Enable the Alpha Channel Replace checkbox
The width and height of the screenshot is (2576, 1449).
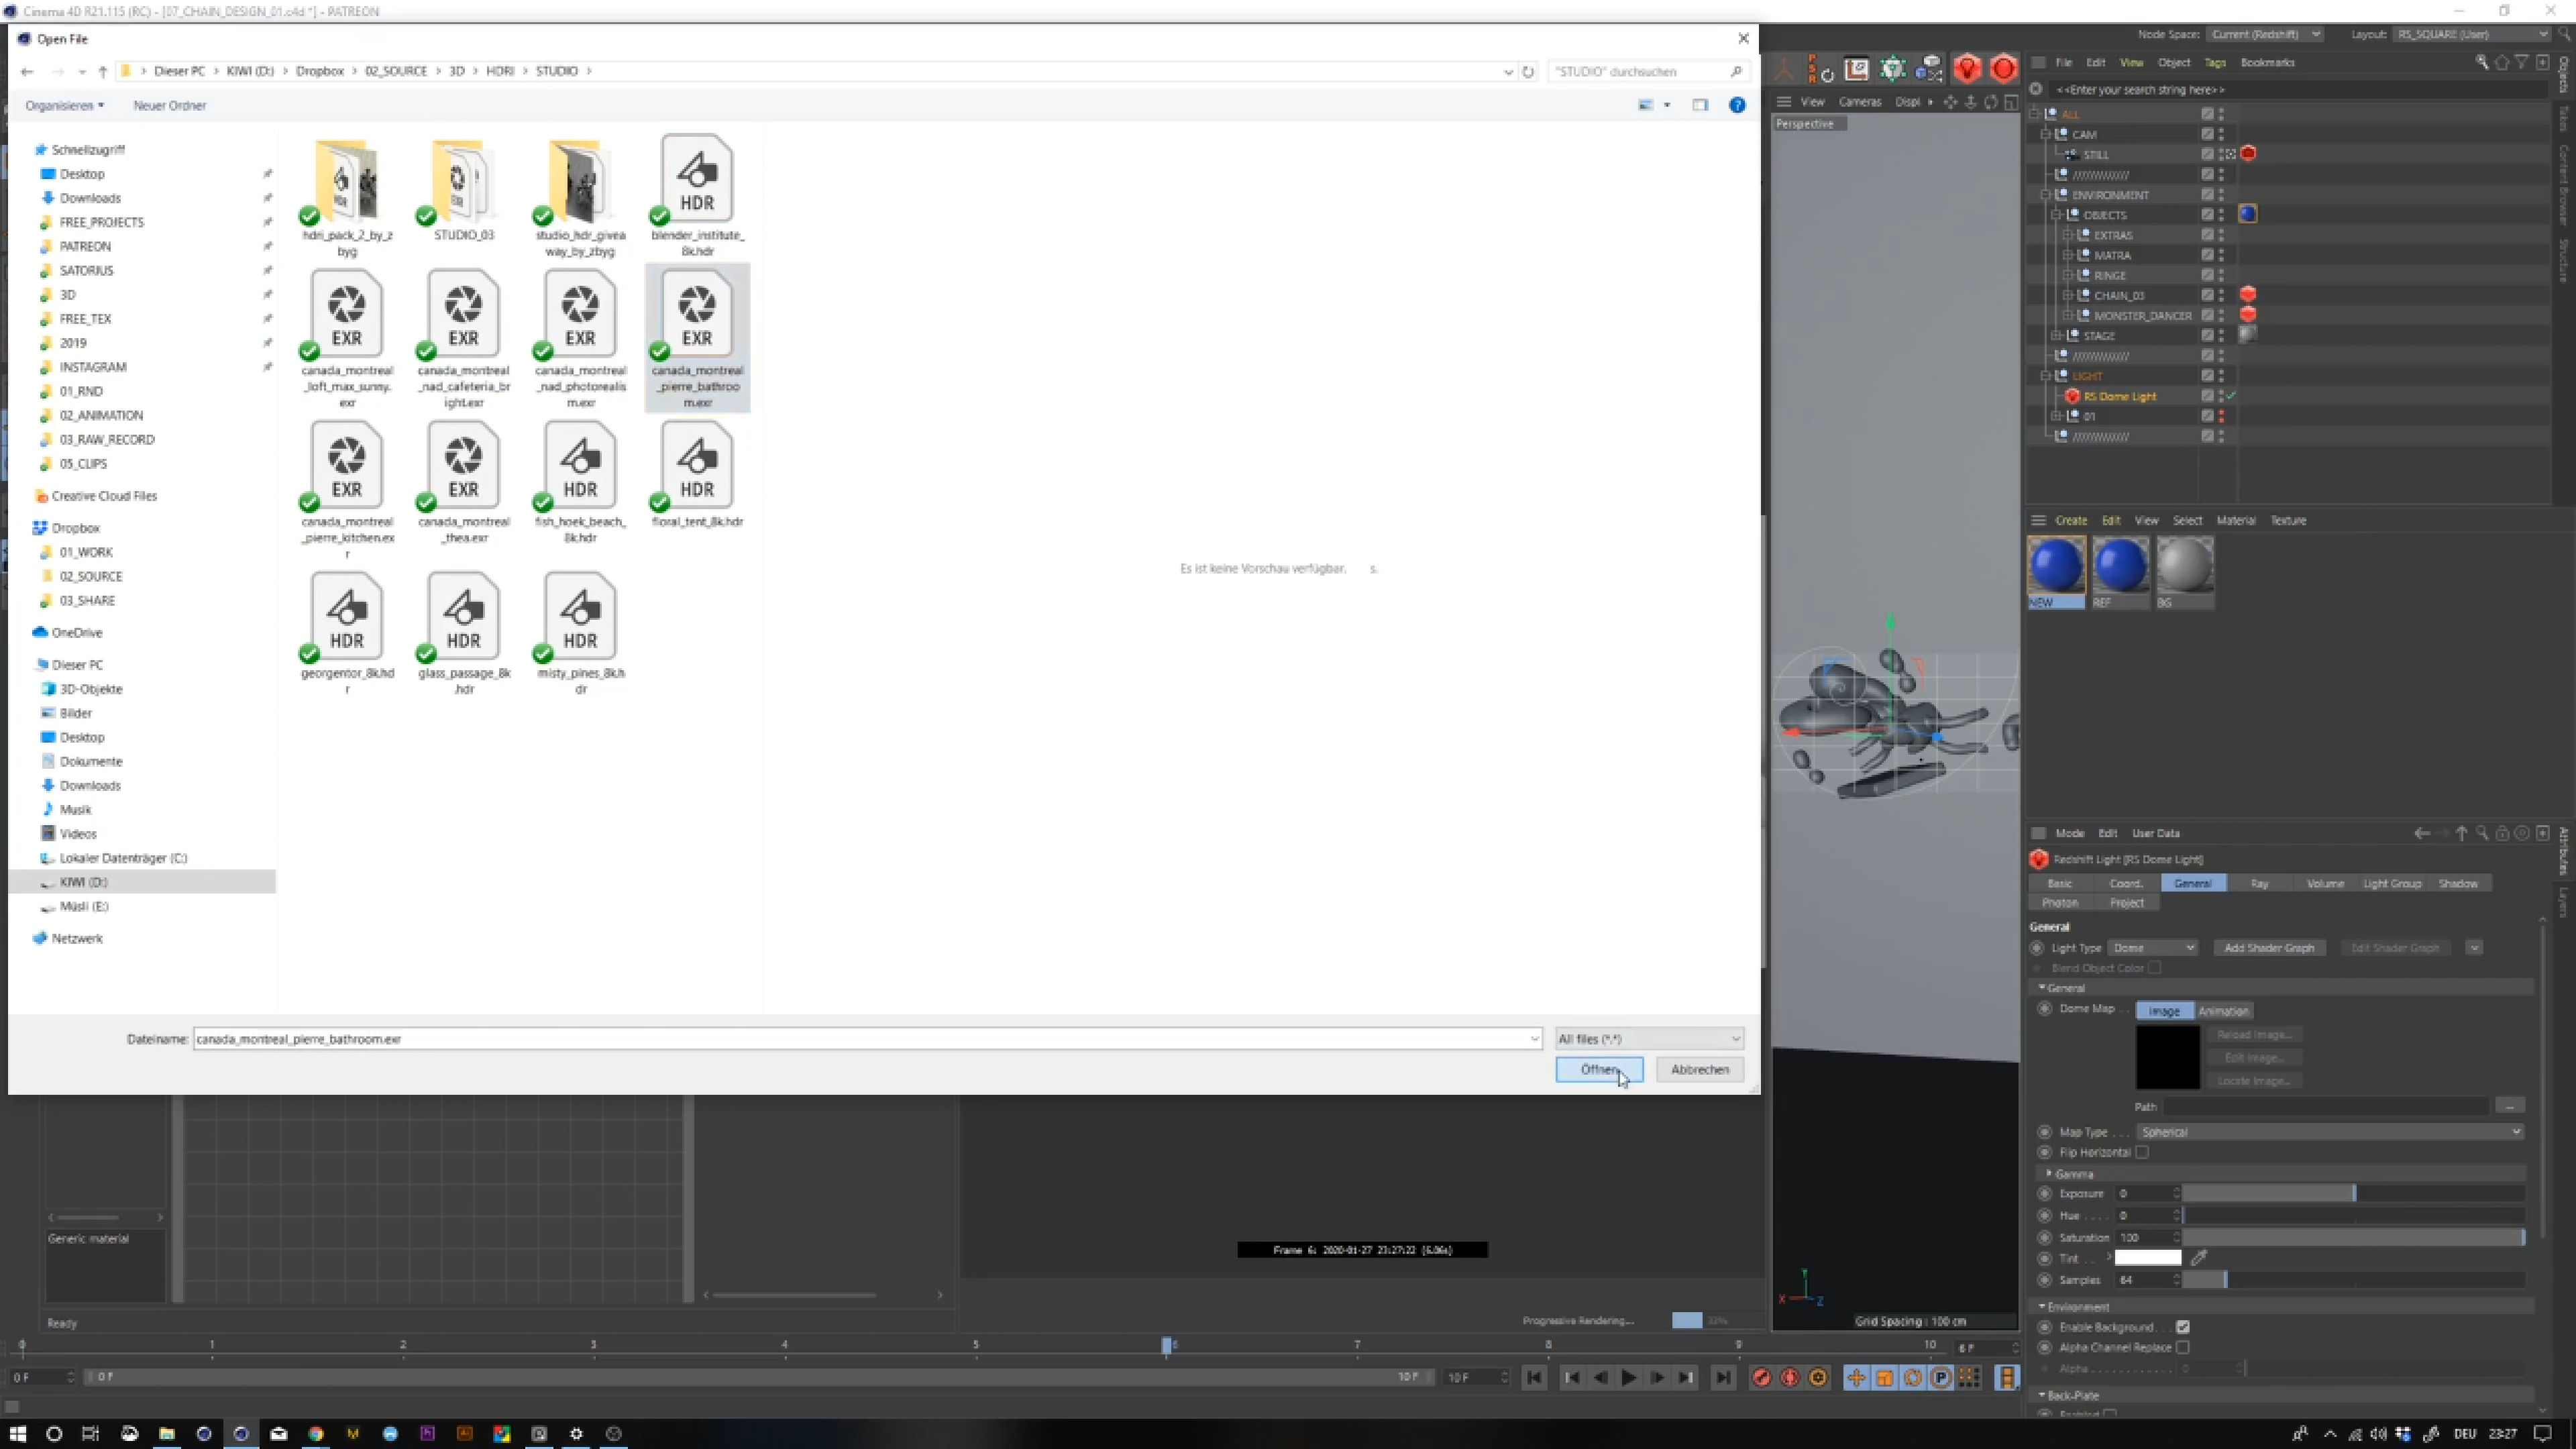click(x=2183, y=1348)
